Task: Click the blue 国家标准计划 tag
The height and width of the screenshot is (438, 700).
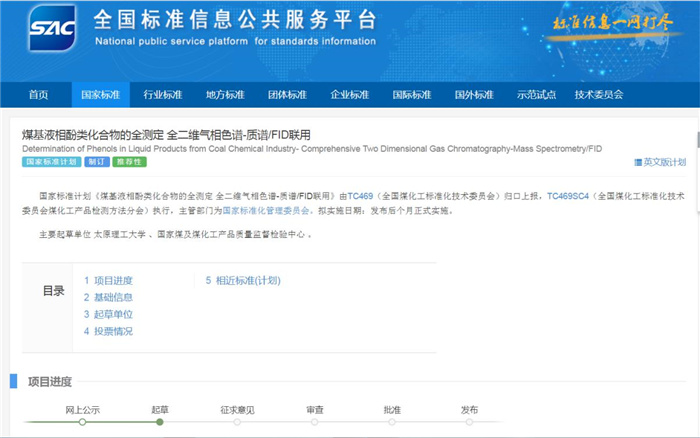Action: coord(51,161)
